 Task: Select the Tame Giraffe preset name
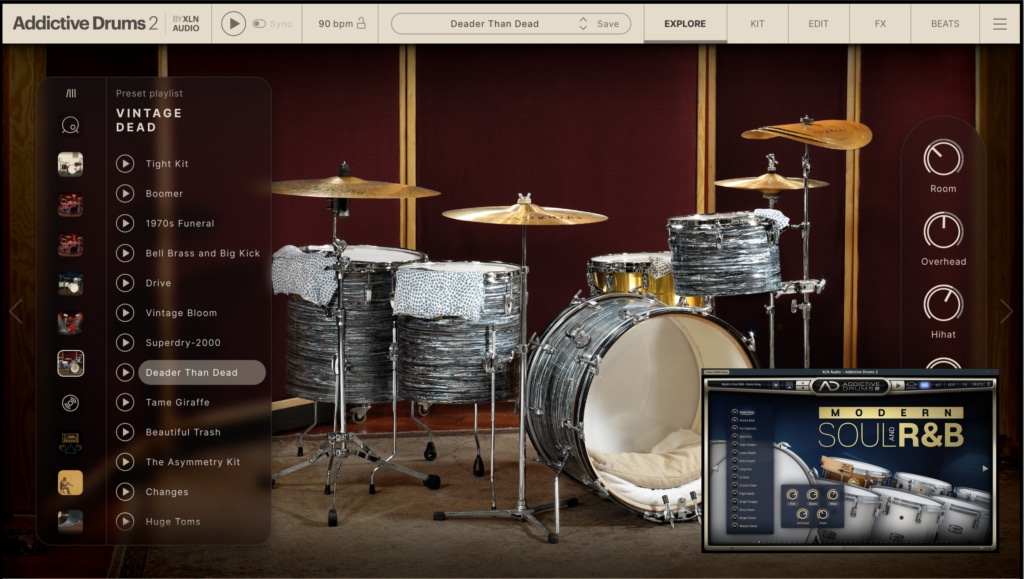pos(177,402)
